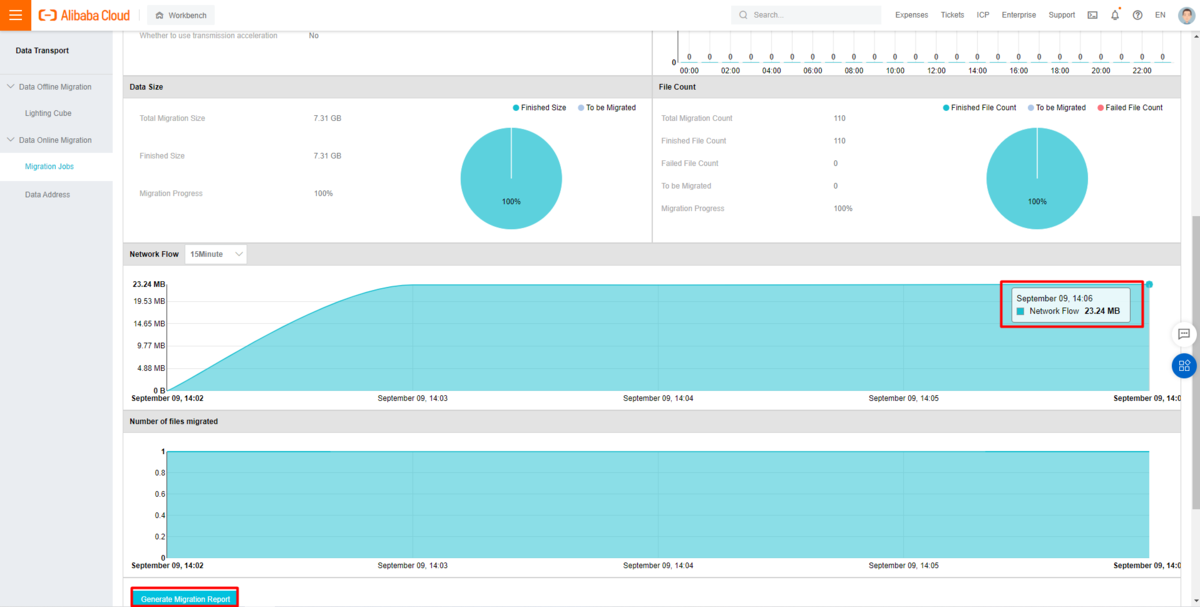
Task: Toggle Finished File Count legend entry
Action: [x=979, y=107]
